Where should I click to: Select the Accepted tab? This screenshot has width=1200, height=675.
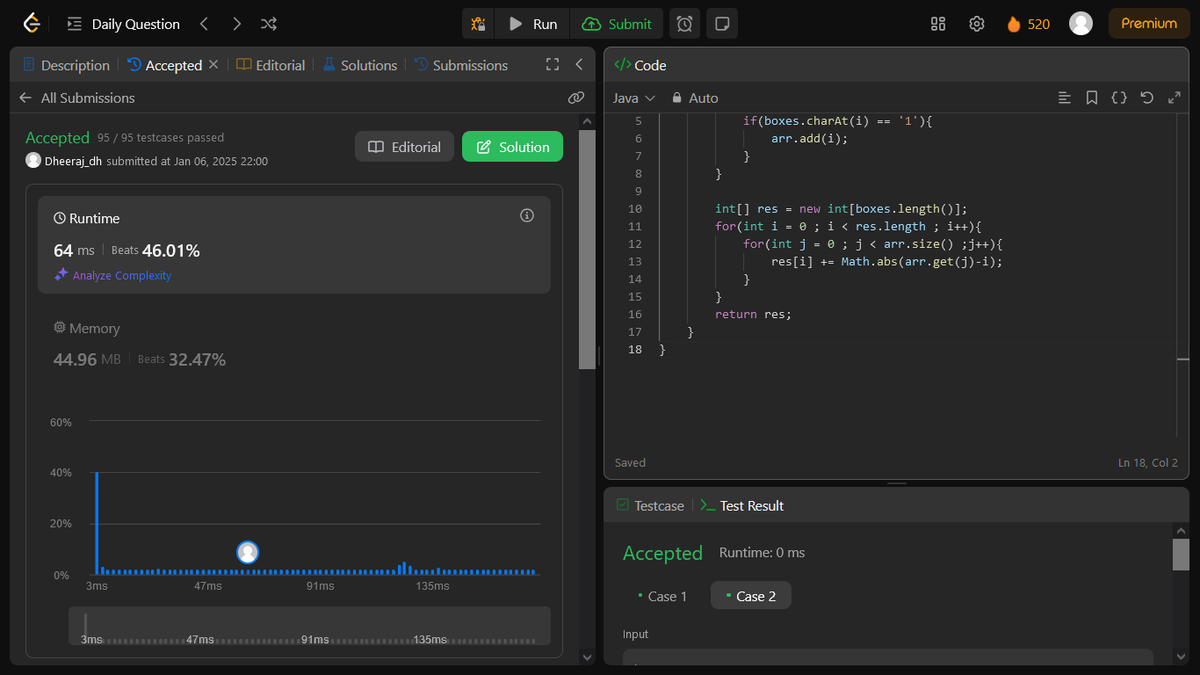click(x=165, y=65)
